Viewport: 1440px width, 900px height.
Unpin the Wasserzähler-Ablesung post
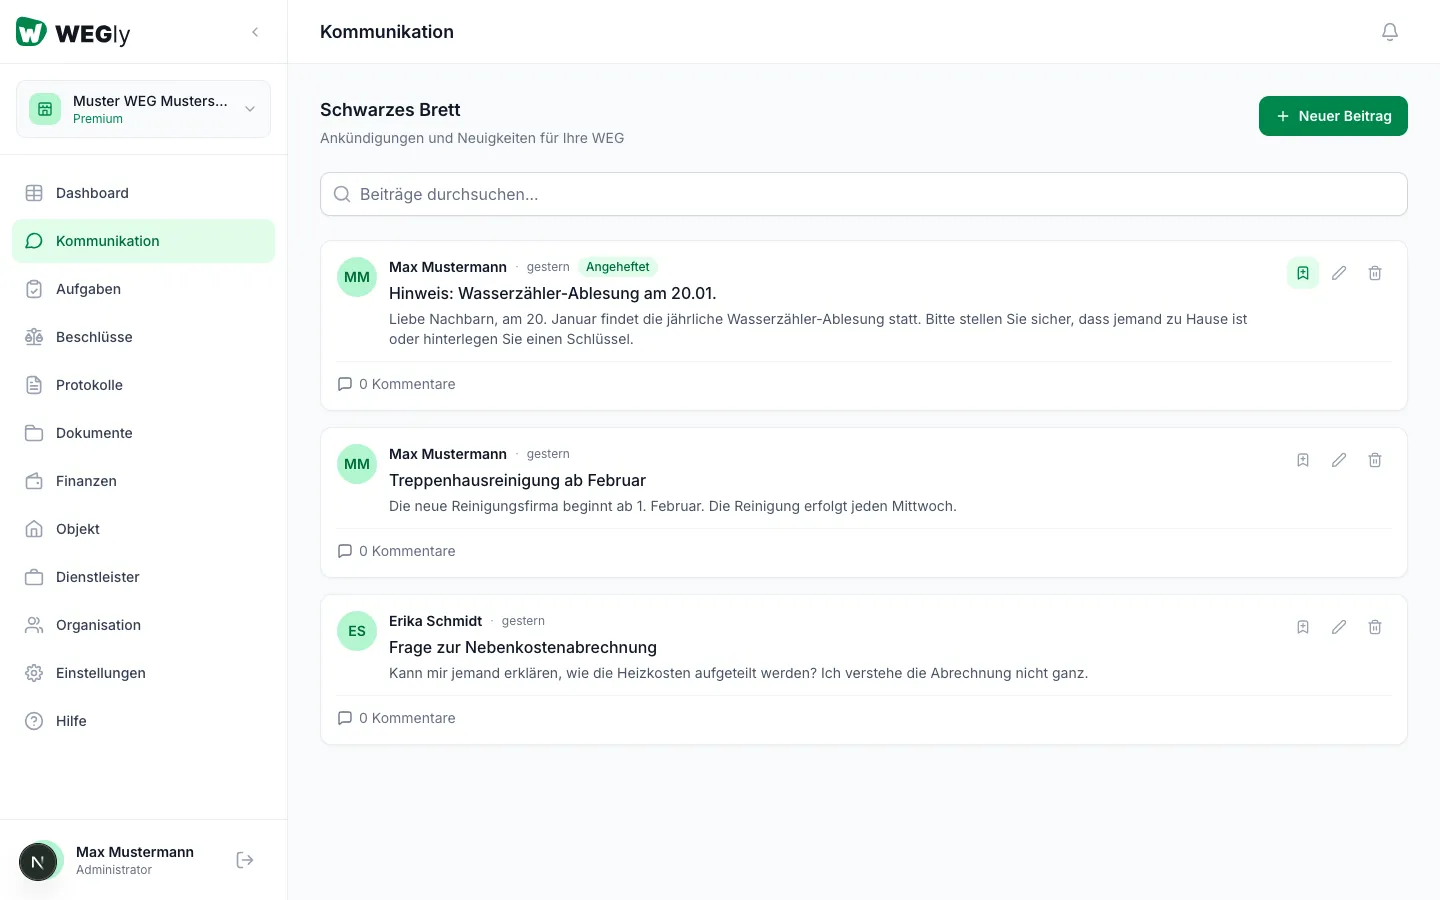click(1303, 273)
